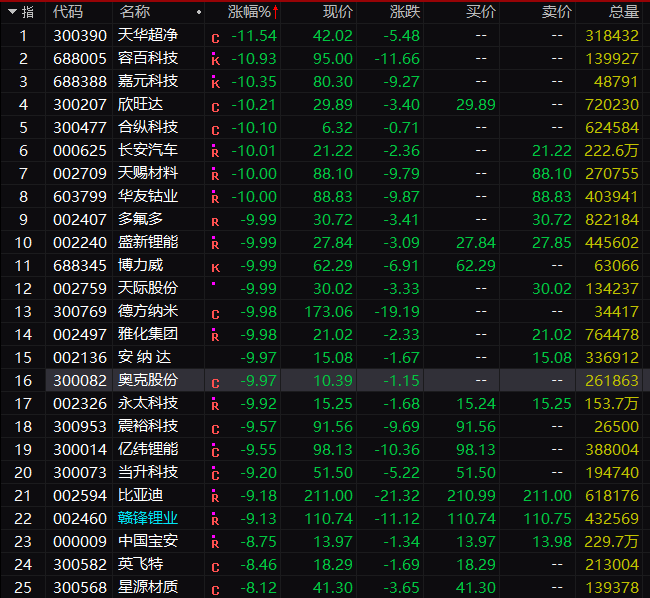Screen dimensions: 650x598
Task: Click the R marker icon for 赣锋锂业
Action: [215, 519]
